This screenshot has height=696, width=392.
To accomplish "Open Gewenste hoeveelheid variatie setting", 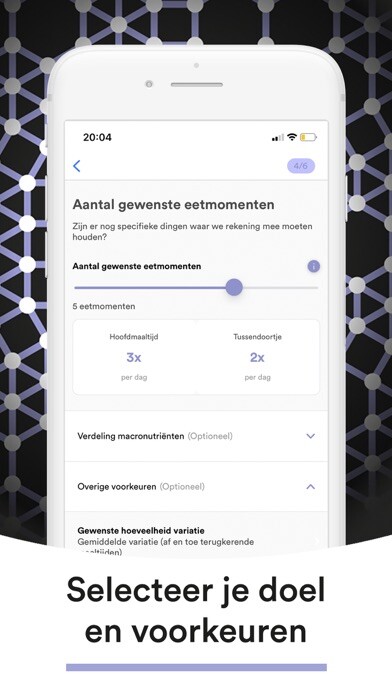I will pyautogui.click(x=196, y=541).
